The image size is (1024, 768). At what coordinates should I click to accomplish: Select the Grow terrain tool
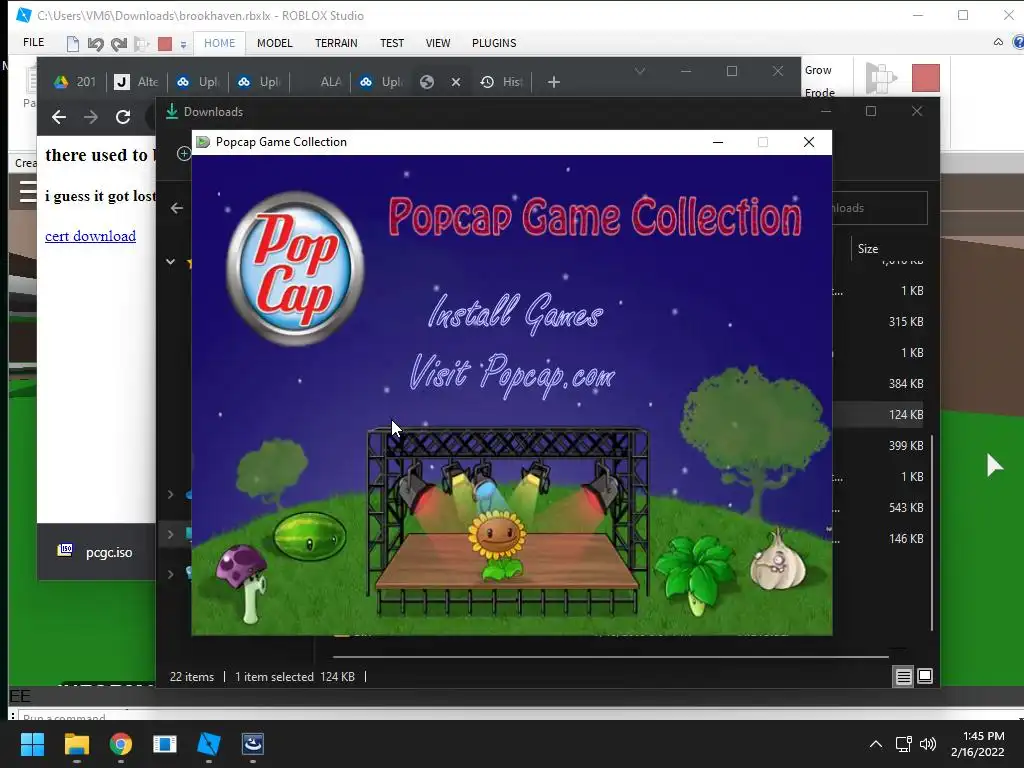click(818, 70)
